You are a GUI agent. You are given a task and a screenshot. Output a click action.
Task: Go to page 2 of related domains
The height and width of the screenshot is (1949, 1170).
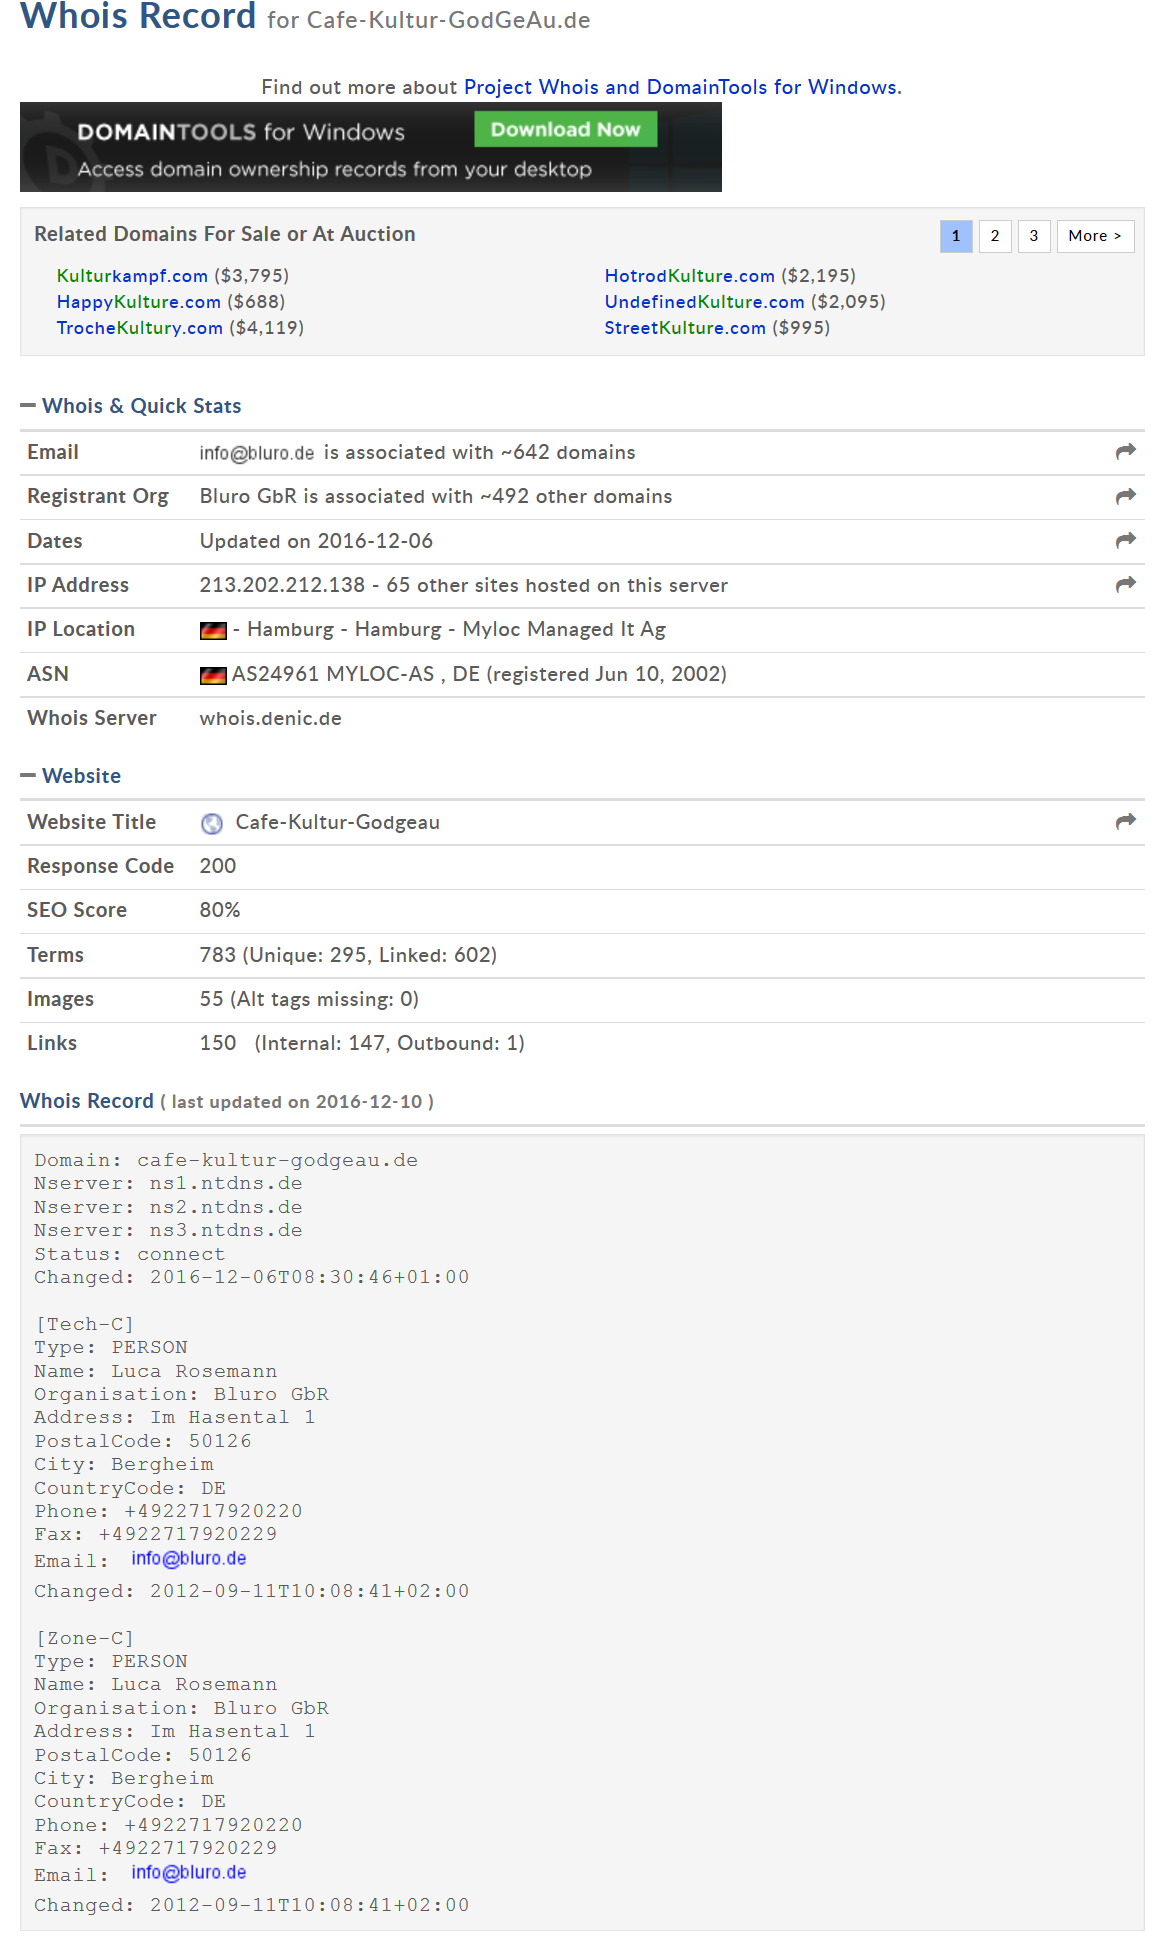coord(995,236)
